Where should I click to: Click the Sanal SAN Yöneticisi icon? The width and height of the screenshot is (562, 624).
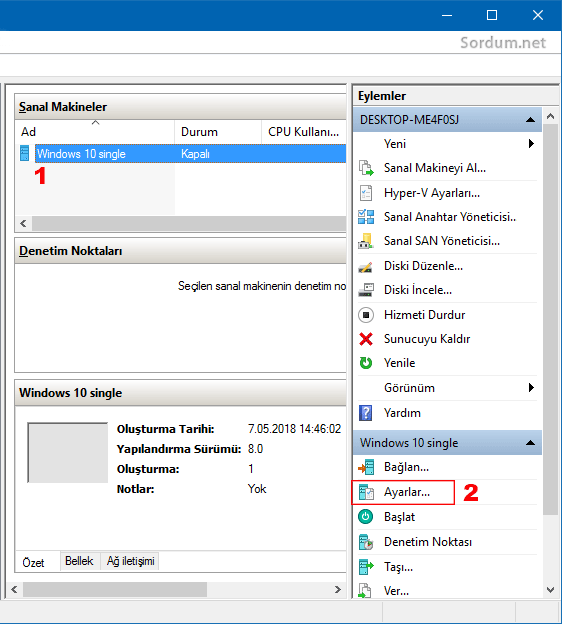pos(365,241)
